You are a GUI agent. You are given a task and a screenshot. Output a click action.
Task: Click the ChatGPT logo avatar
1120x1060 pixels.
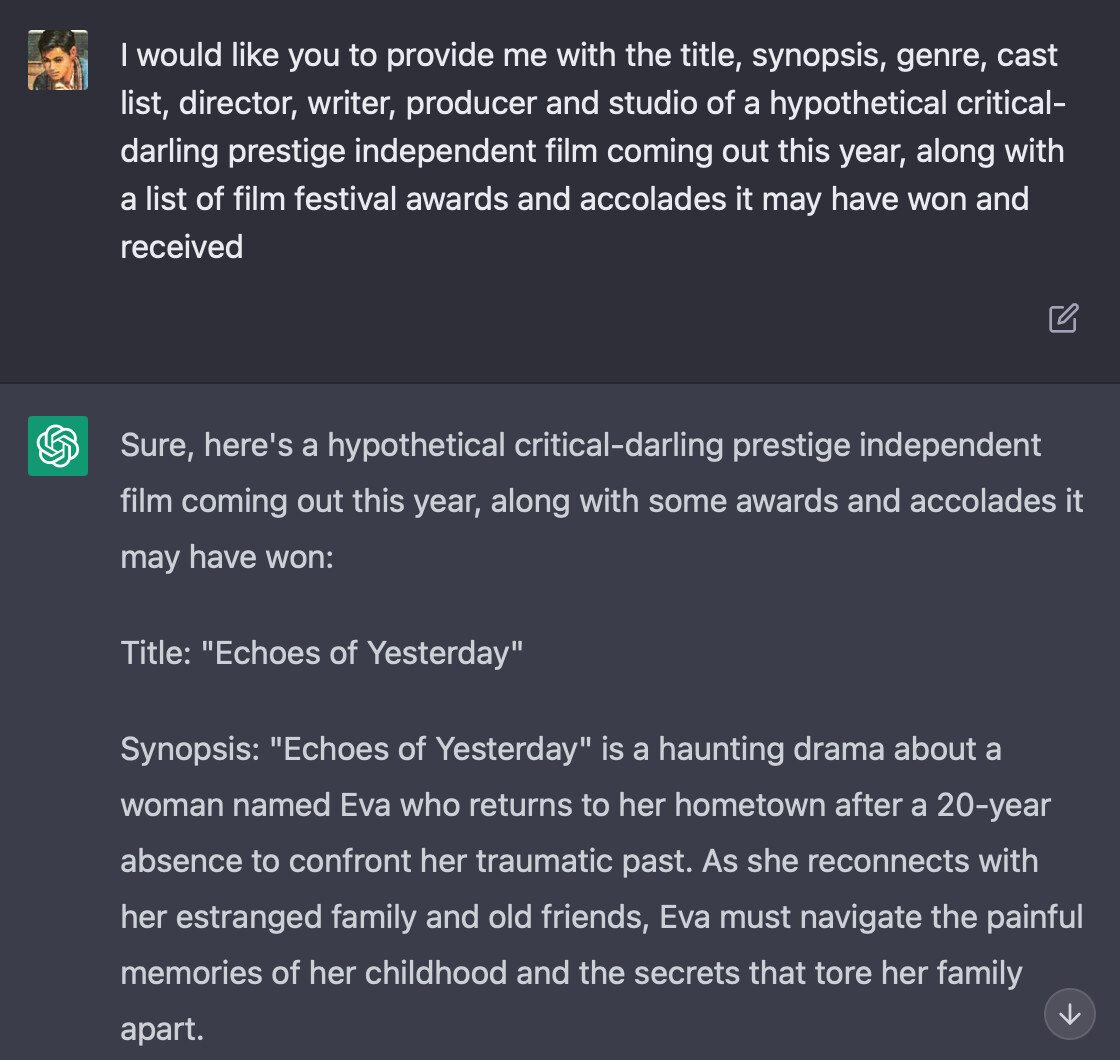coord(58,446)
